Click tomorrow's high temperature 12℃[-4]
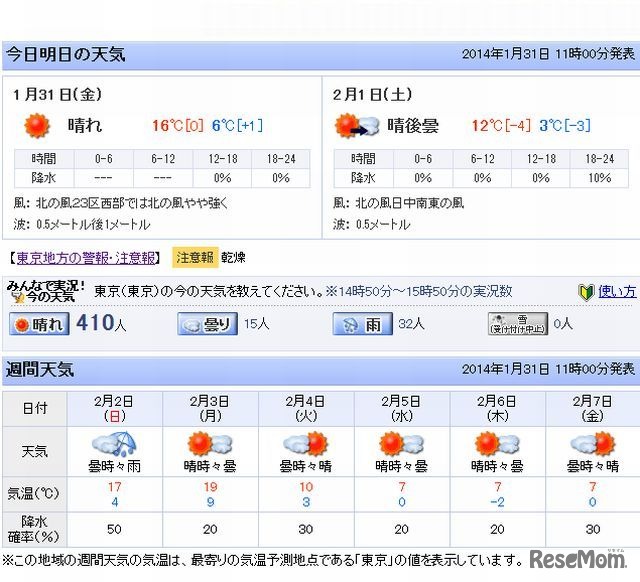The width and height of the screenshot is (640, 582). coord(501,125)
